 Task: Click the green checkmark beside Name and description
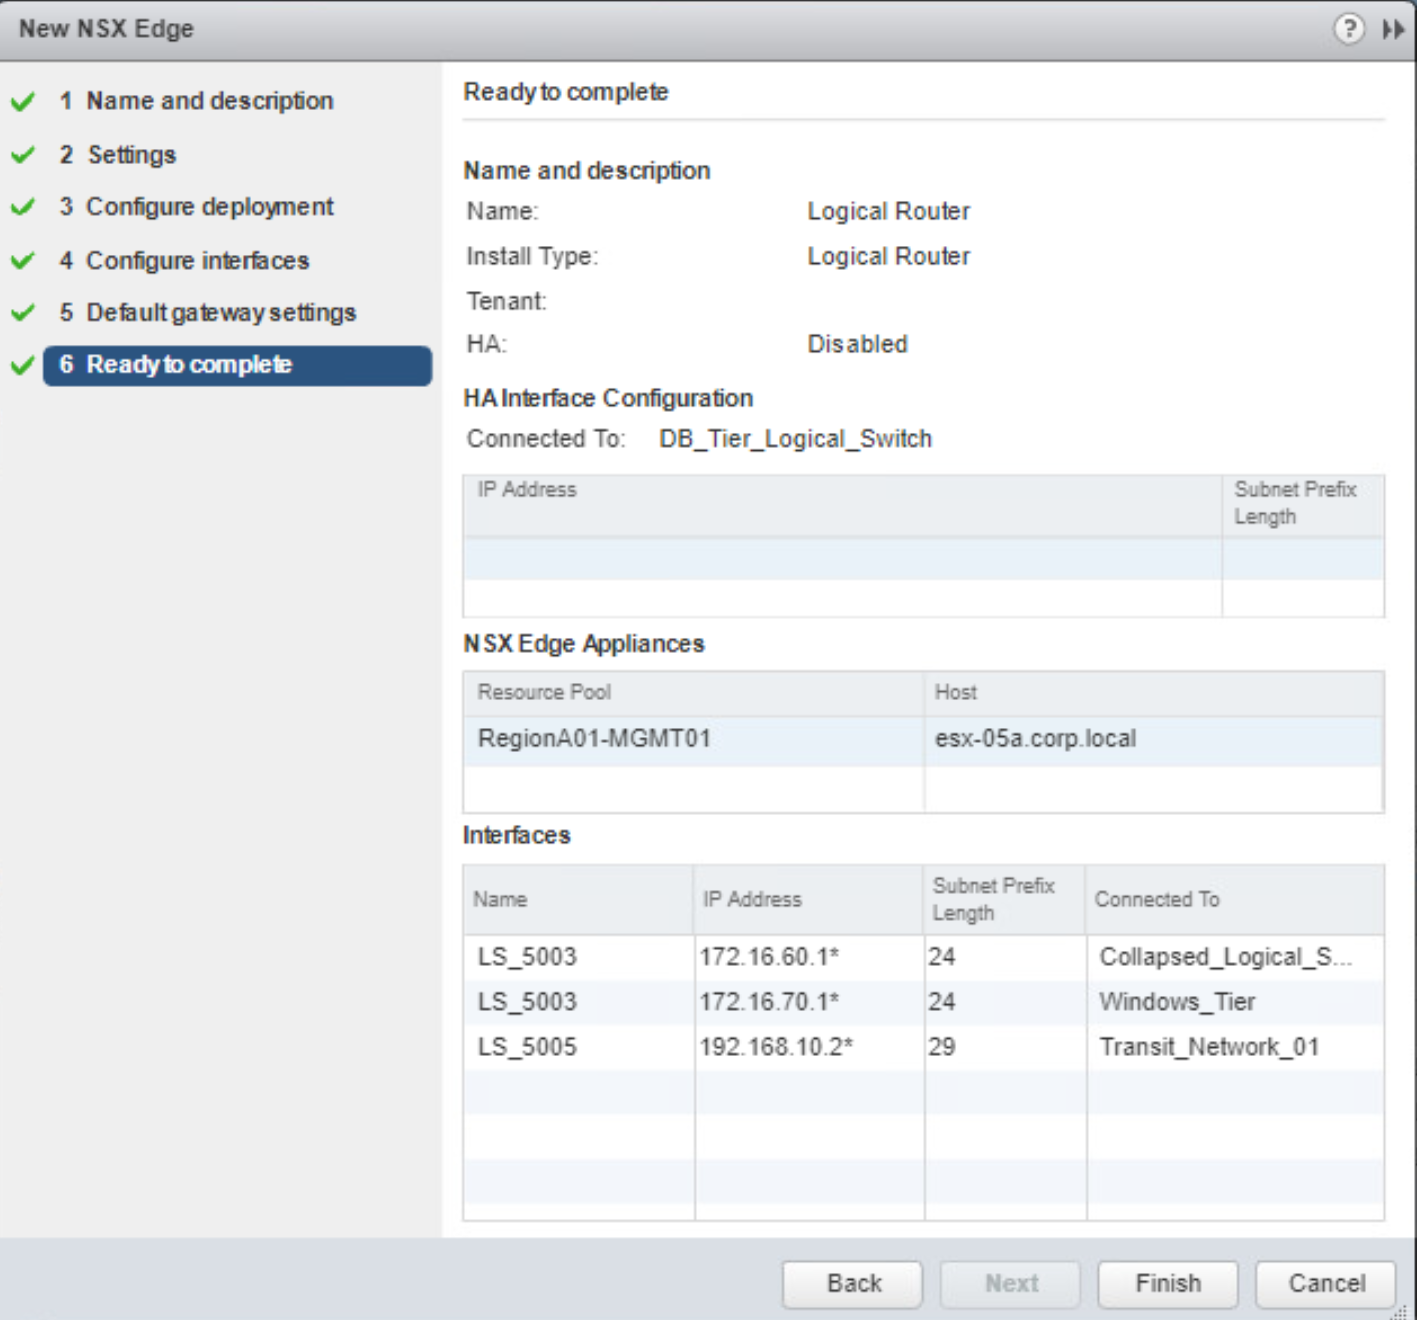click(22, 100)
